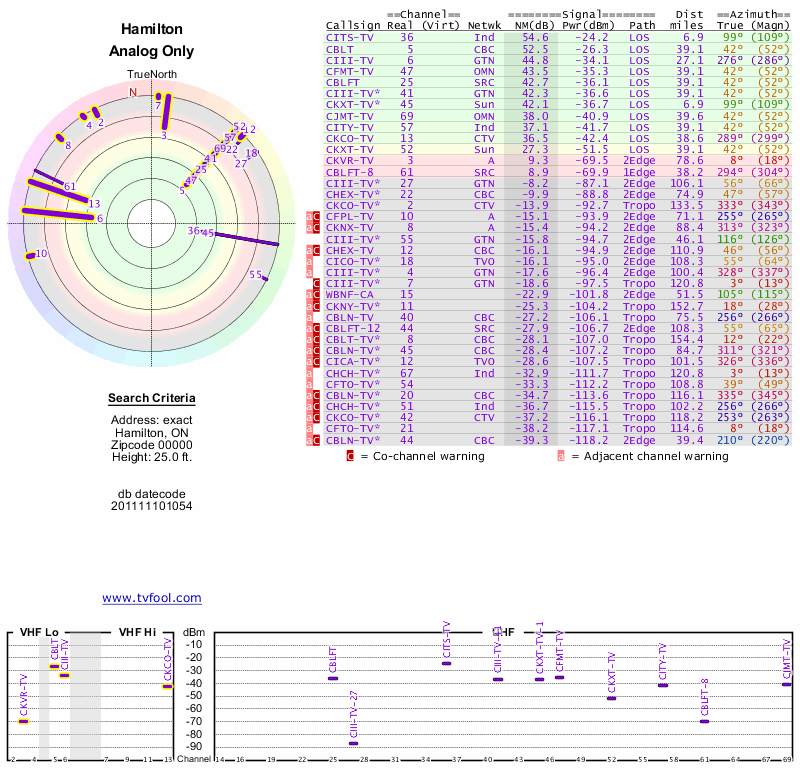
Task: Click the Callsign column header
Action: pyautogui.click(x=351, y=25)
